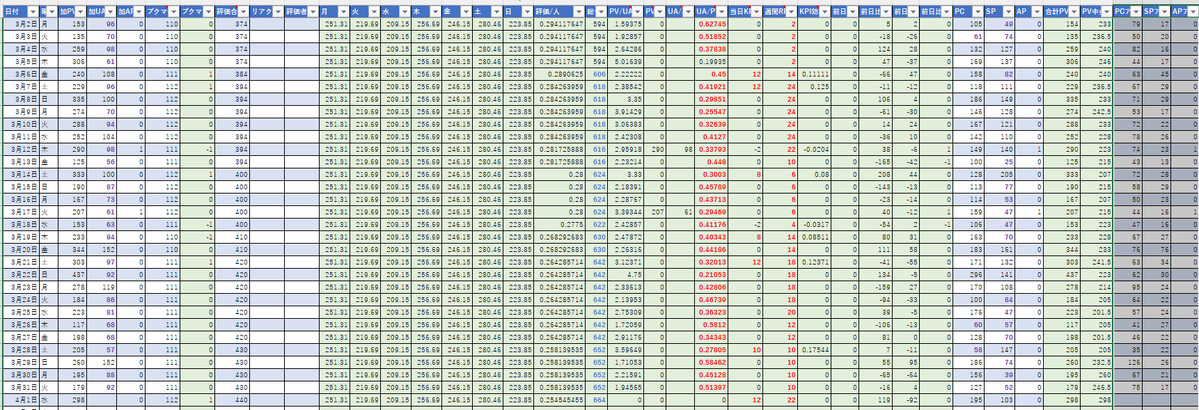This screenshot has height=410, width=1199.
Task: Open the PV中 column filter dropdown
Action: coord(1105,12)
